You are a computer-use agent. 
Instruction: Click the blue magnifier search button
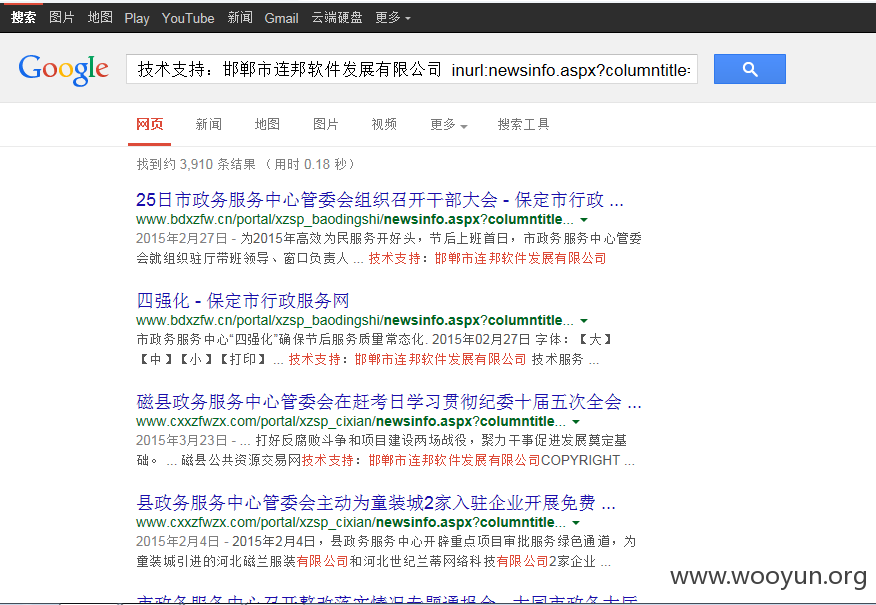[x=750, y=69]
